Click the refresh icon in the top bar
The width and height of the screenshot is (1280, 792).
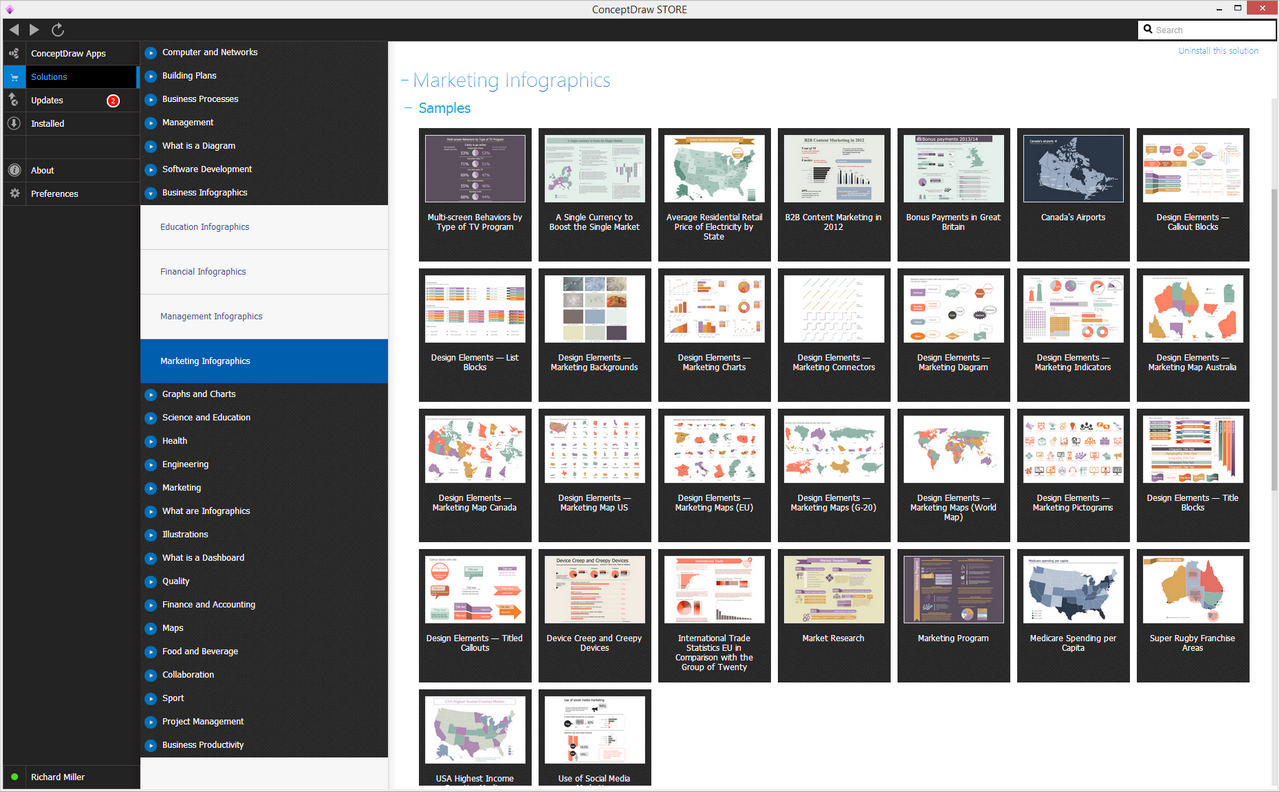[57, 30]
